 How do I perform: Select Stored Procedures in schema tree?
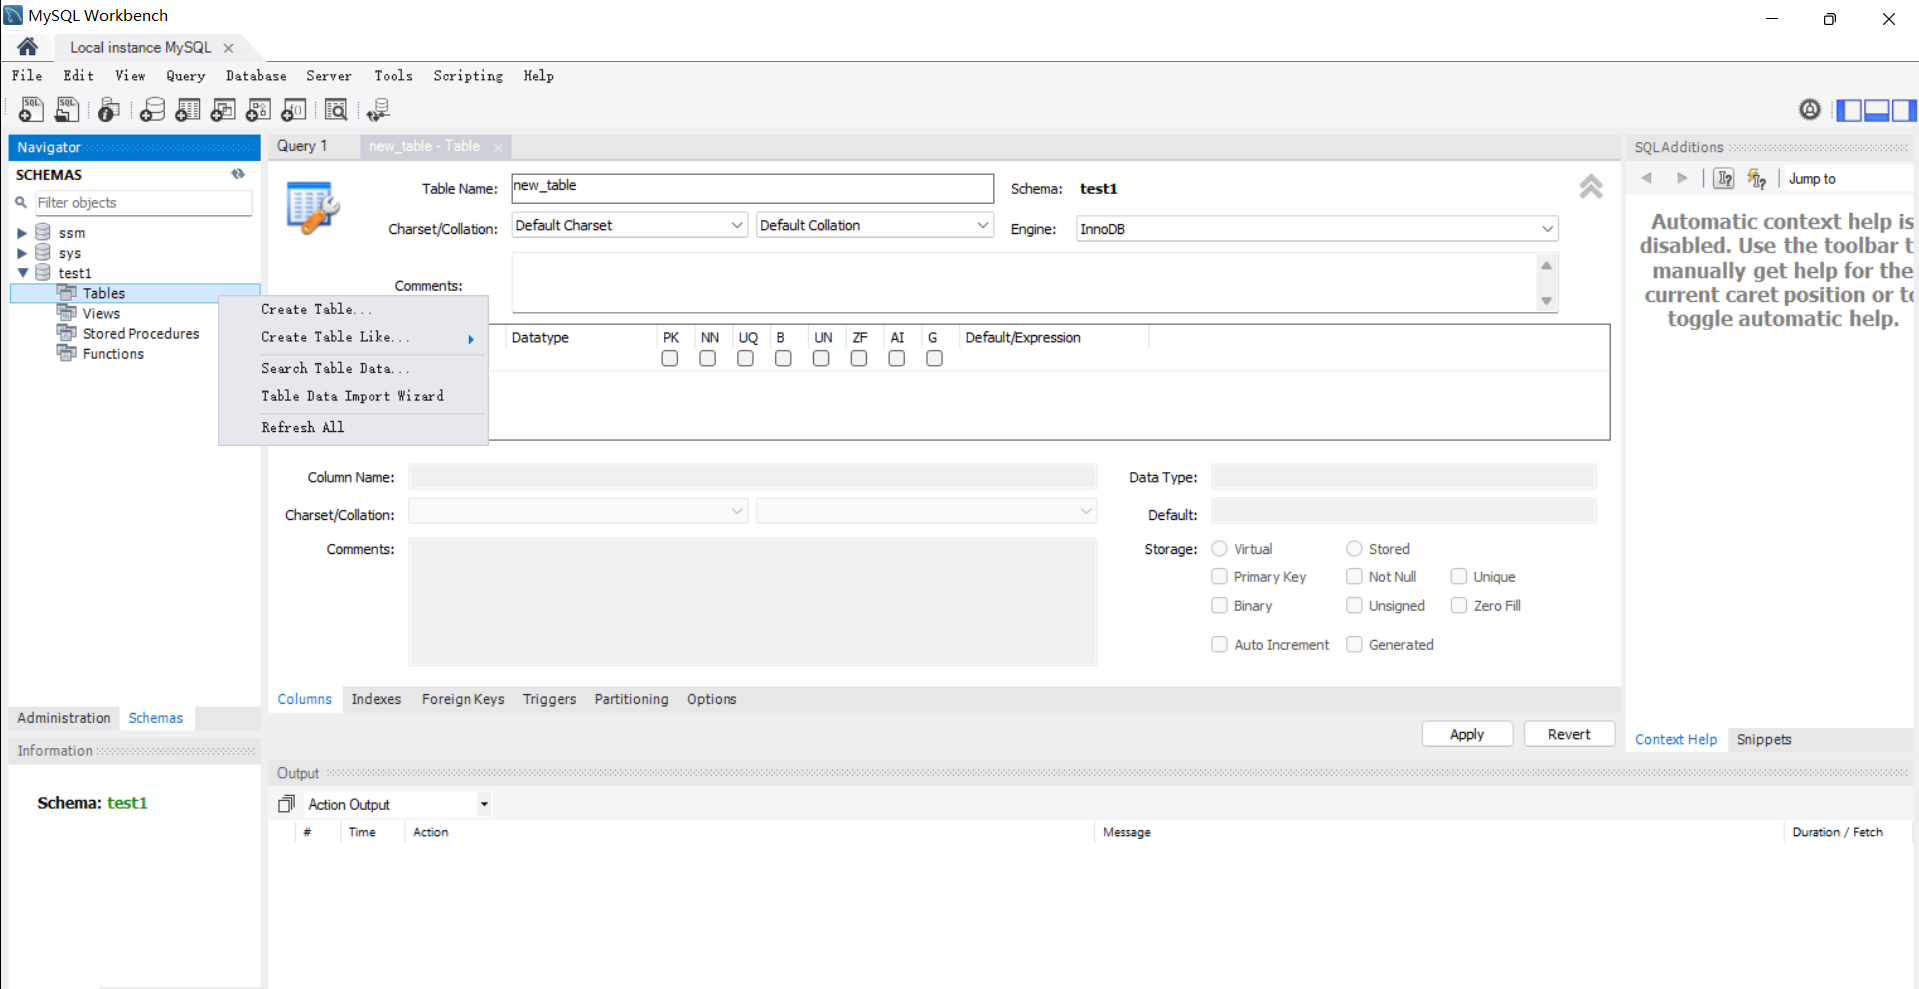141,333
